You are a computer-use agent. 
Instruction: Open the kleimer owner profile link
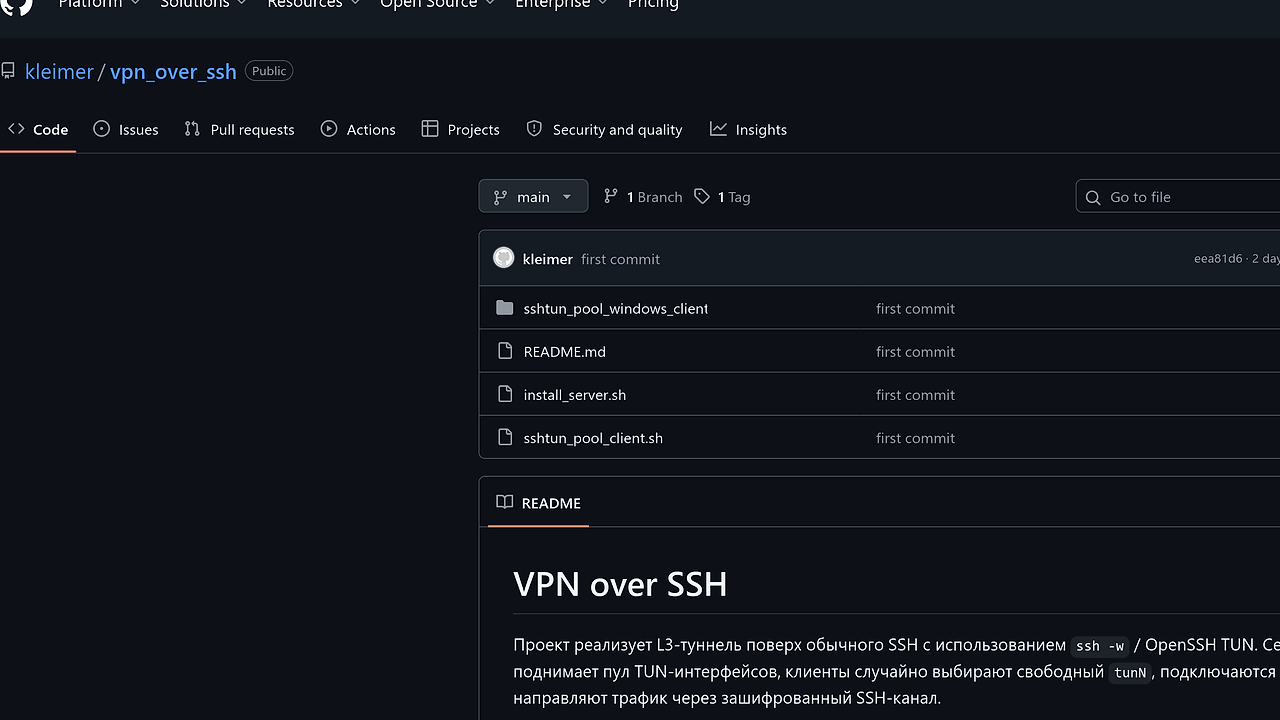[59, 71]
